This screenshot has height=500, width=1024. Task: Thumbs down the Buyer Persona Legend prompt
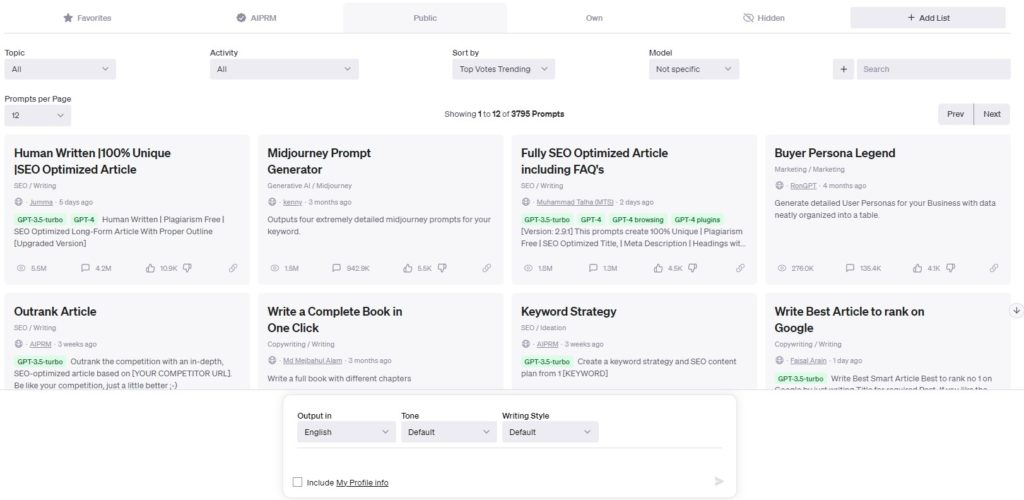point(949,268)
